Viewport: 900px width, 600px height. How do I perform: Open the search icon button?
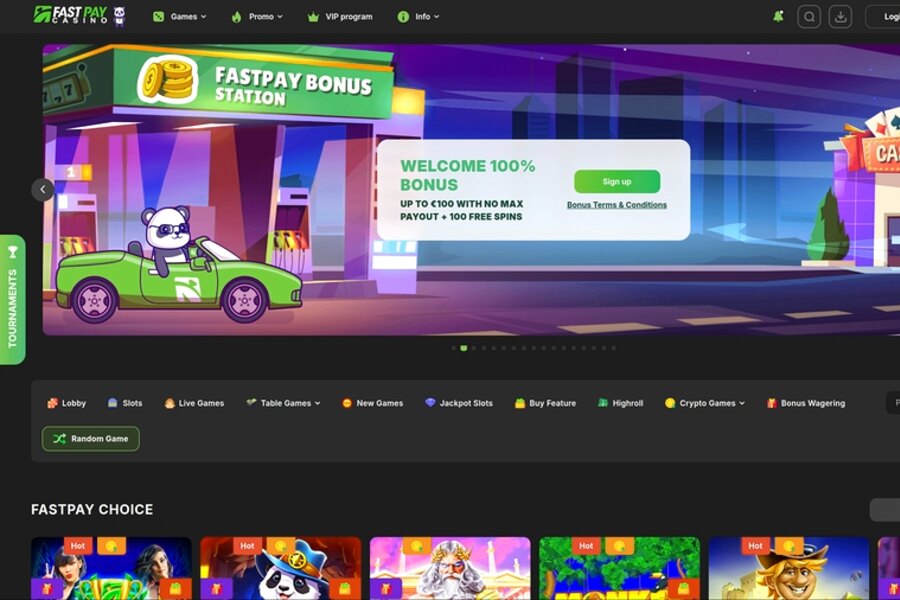point(809,17)
